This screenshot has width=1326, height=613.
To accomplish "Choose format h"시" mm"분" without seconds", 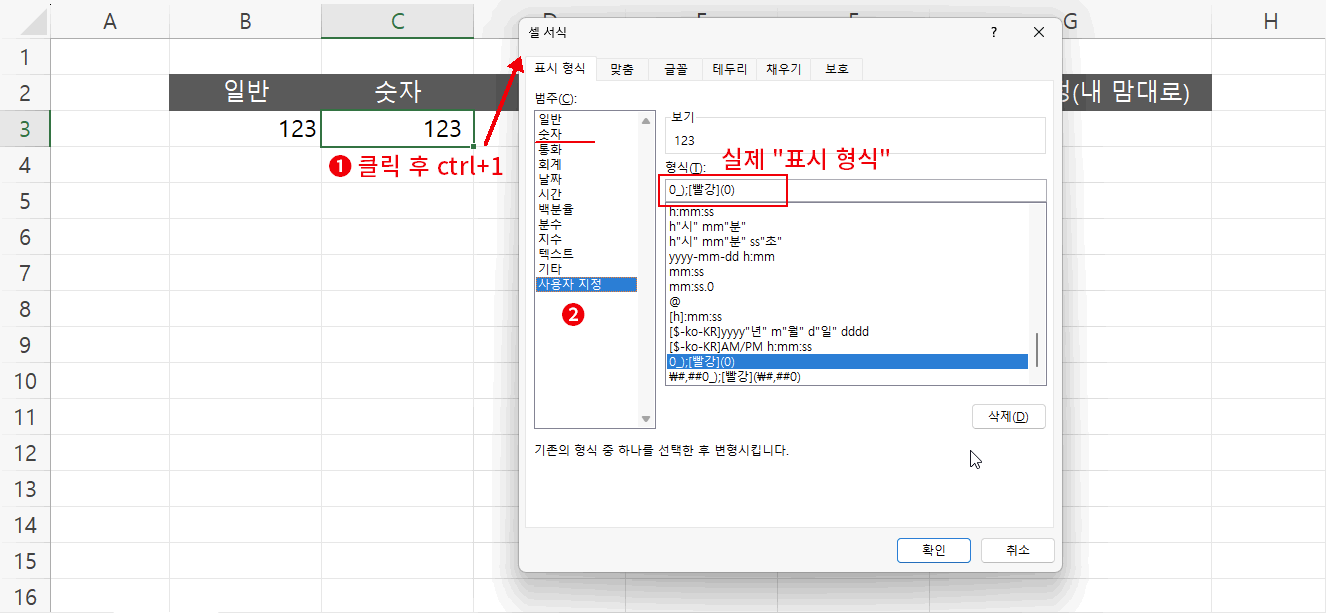I will 848,227.
